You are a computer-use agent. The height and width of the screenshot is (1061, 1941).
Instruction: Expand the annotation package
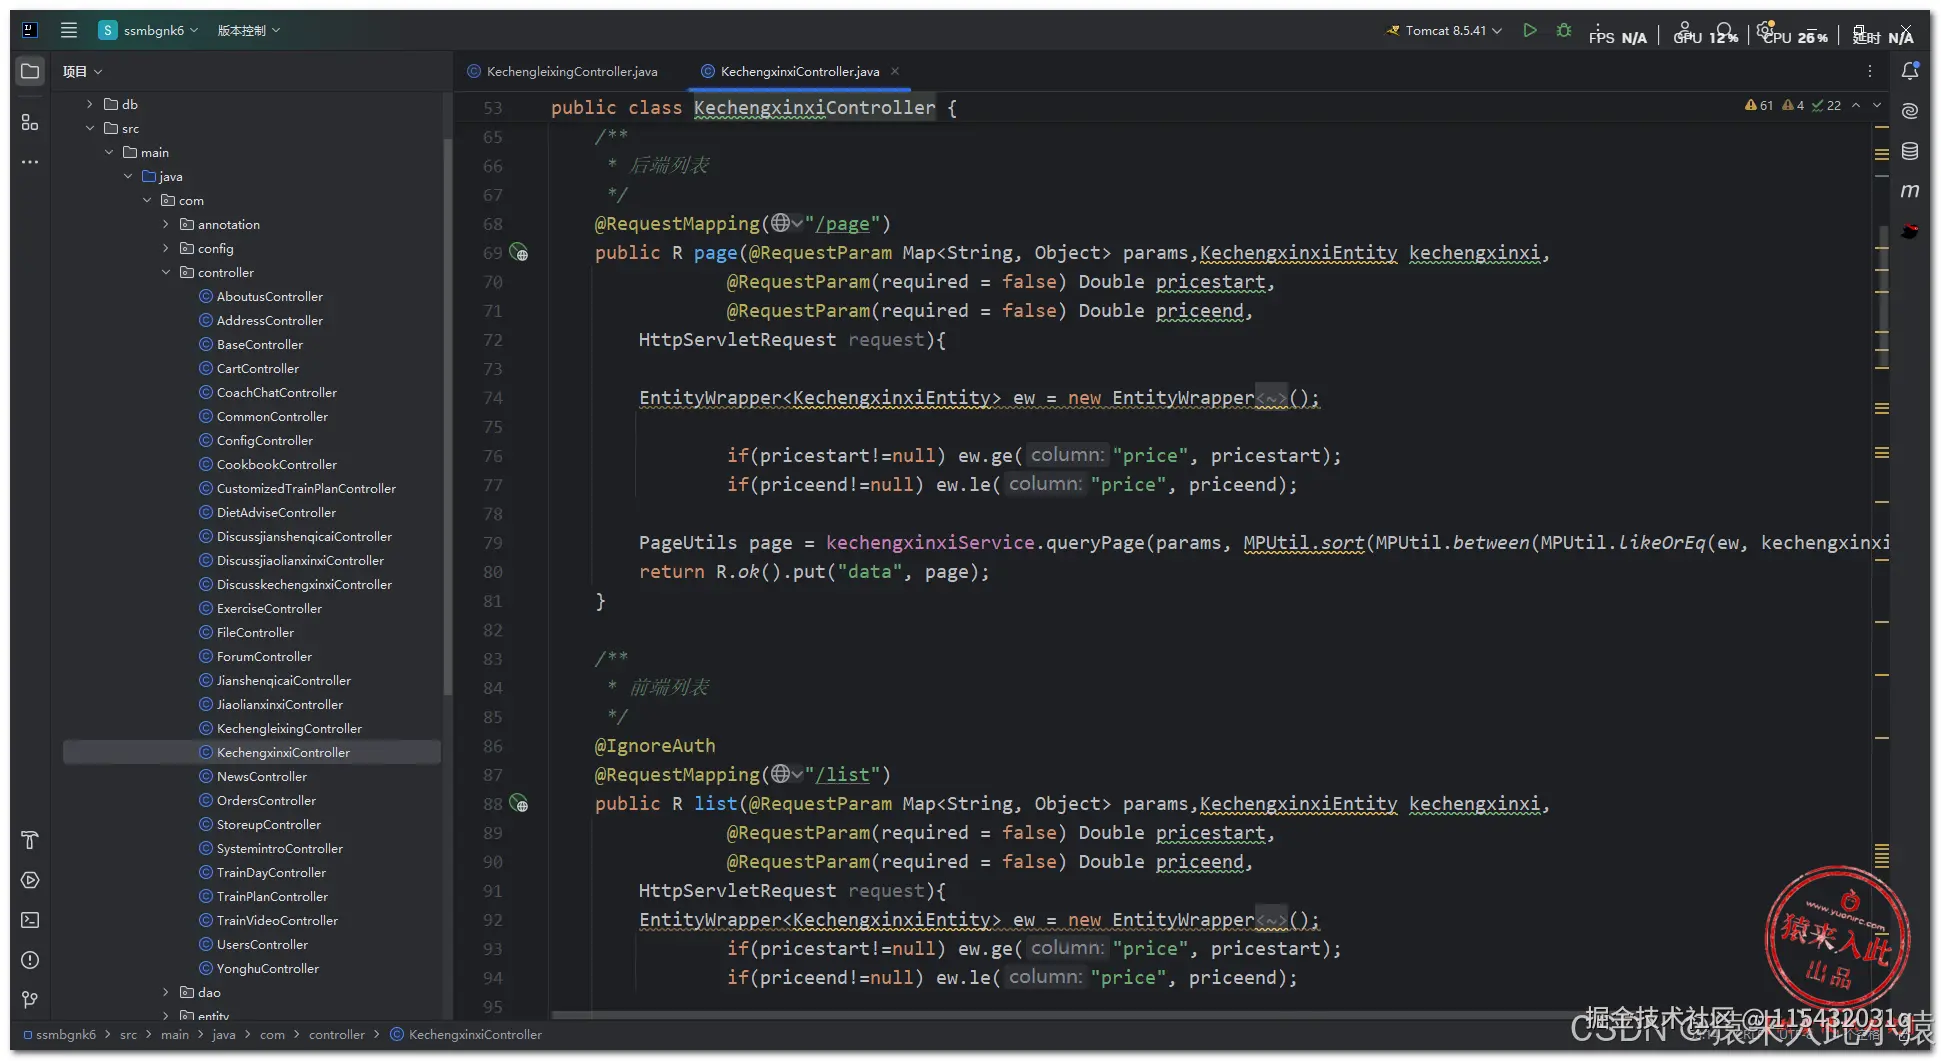pos(166,224)
